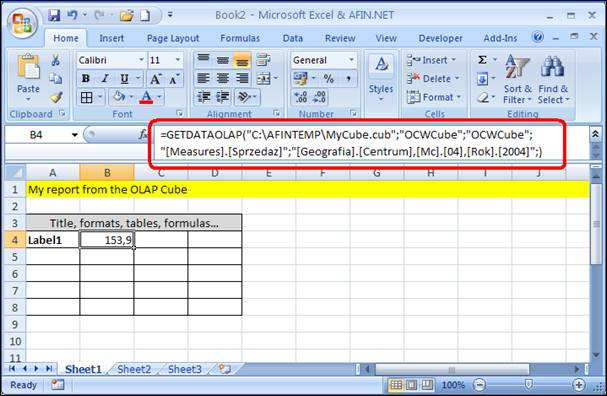The height and width of the screenshot is (396, 607).
Task: Center the text horizontally
Action: [x=223, y=79]
